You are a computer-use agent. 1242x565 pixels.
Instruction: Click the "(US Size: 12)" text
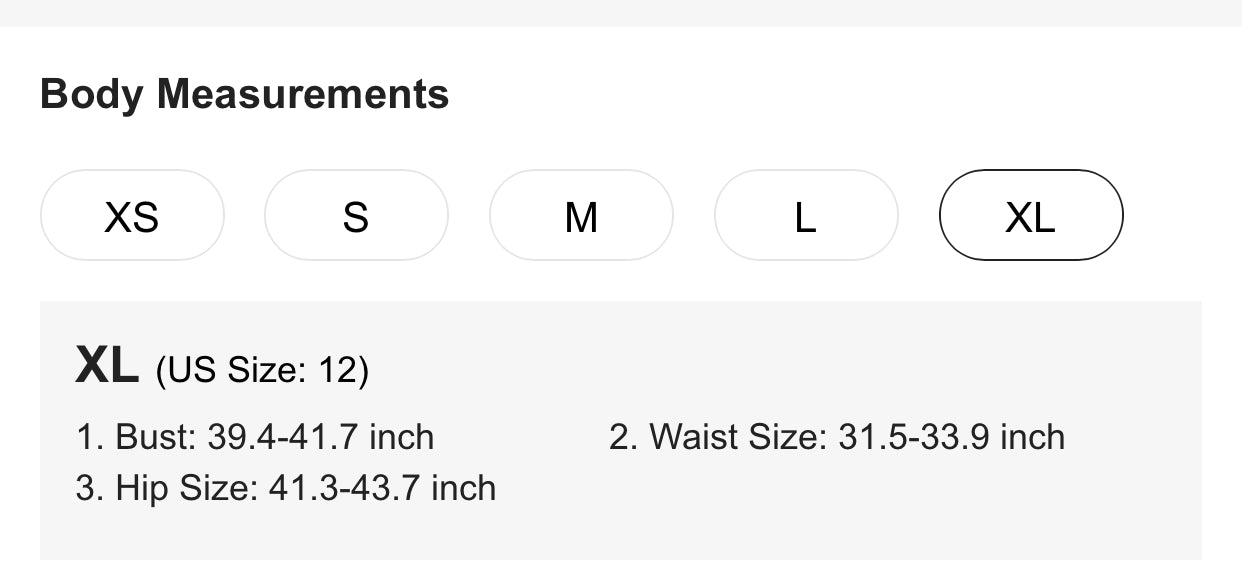262,371
